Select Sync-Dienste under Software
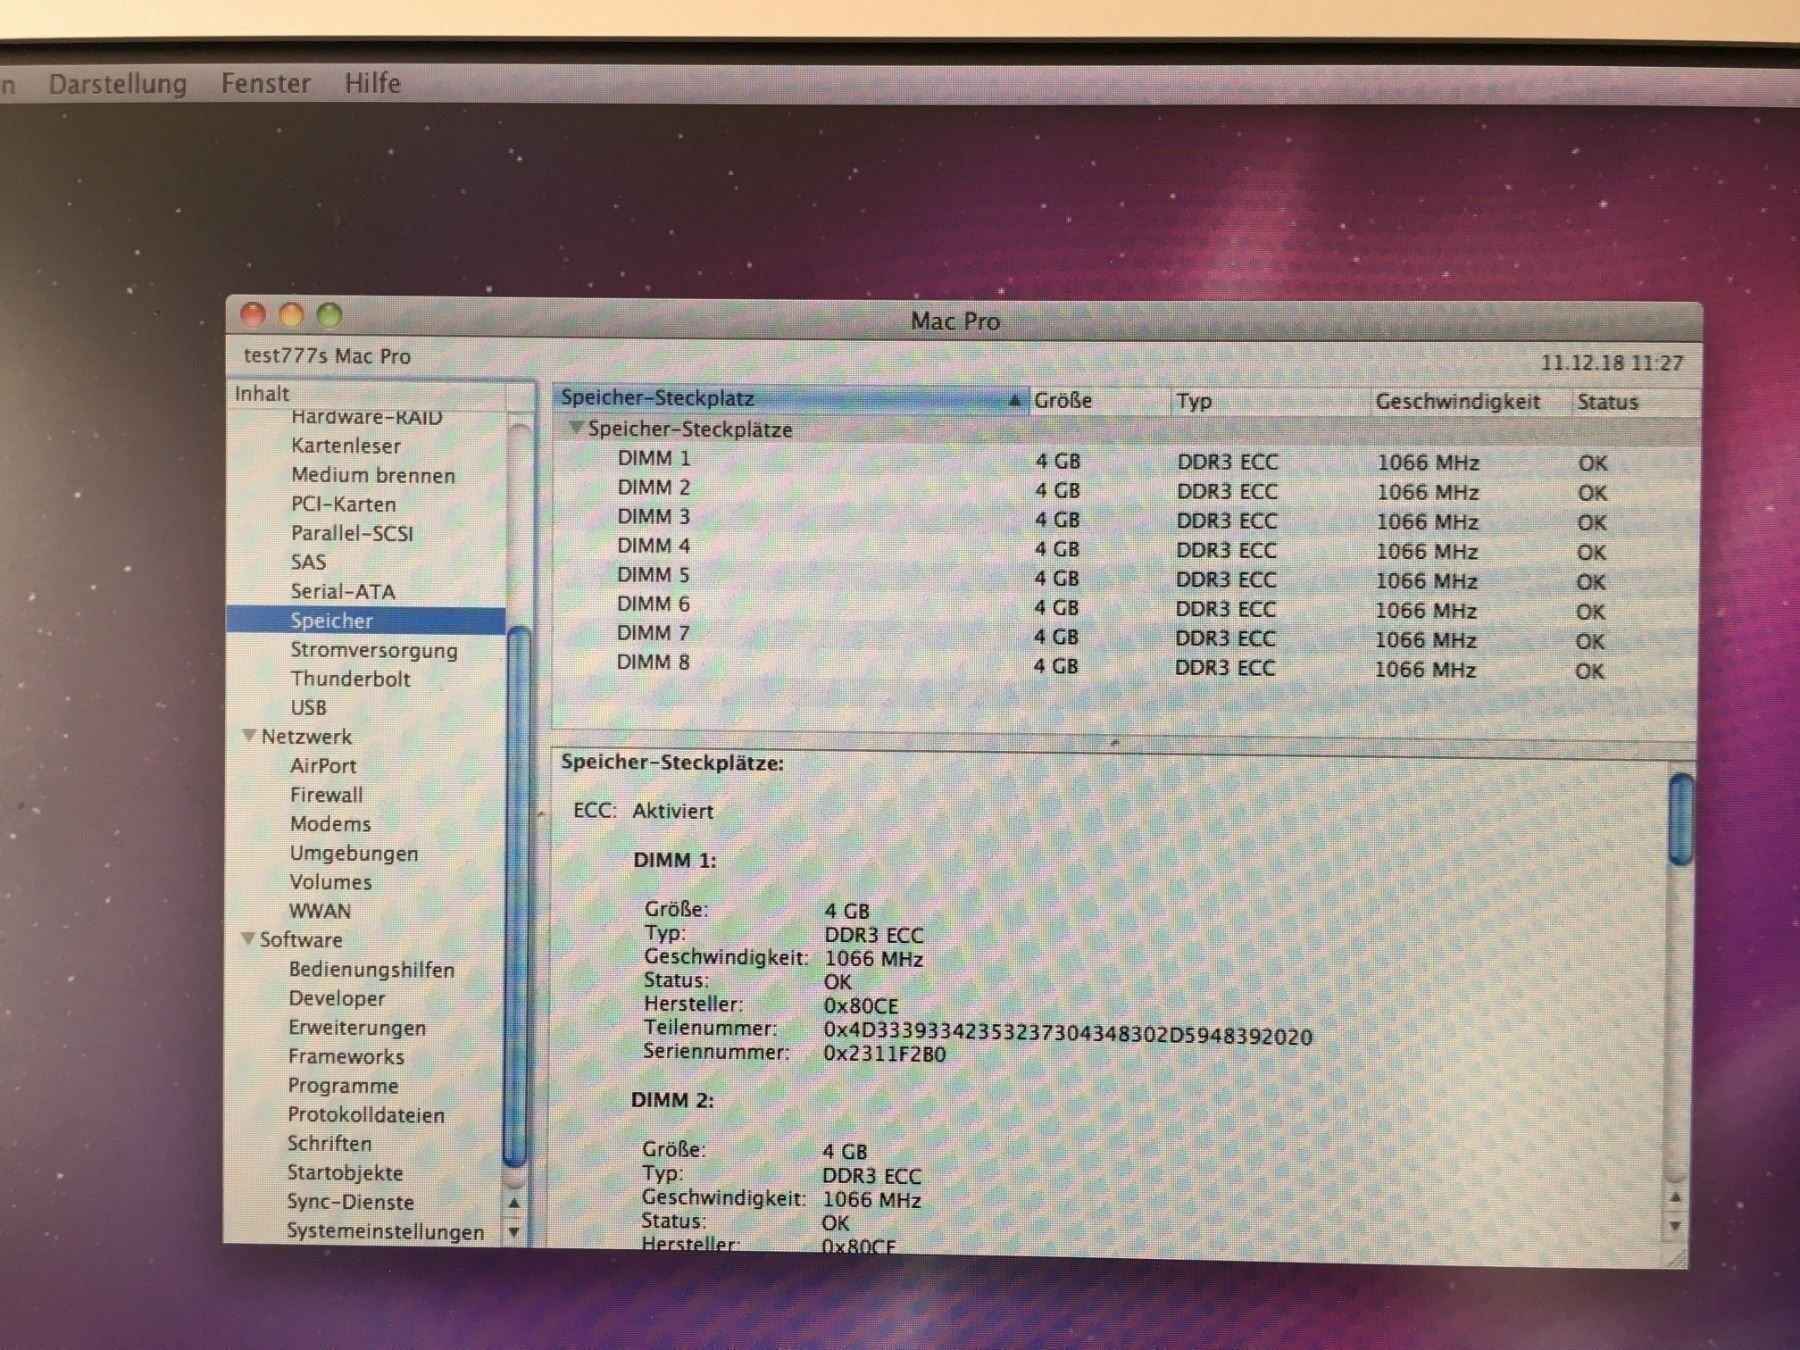Viewport: 1800px width, 1350px height. click(350, 1201)
